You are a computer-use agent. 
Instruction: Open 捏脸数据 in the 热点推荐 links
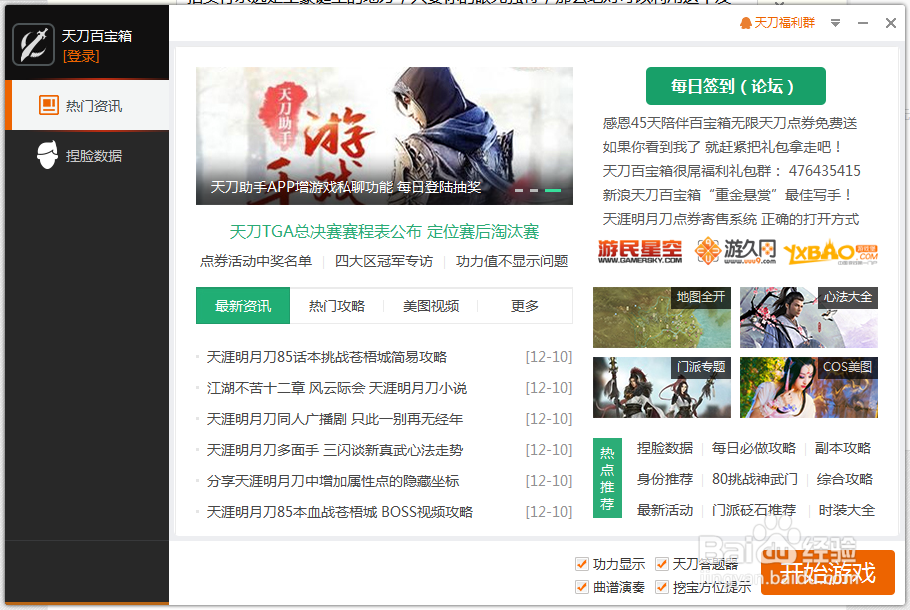(665, 448)
